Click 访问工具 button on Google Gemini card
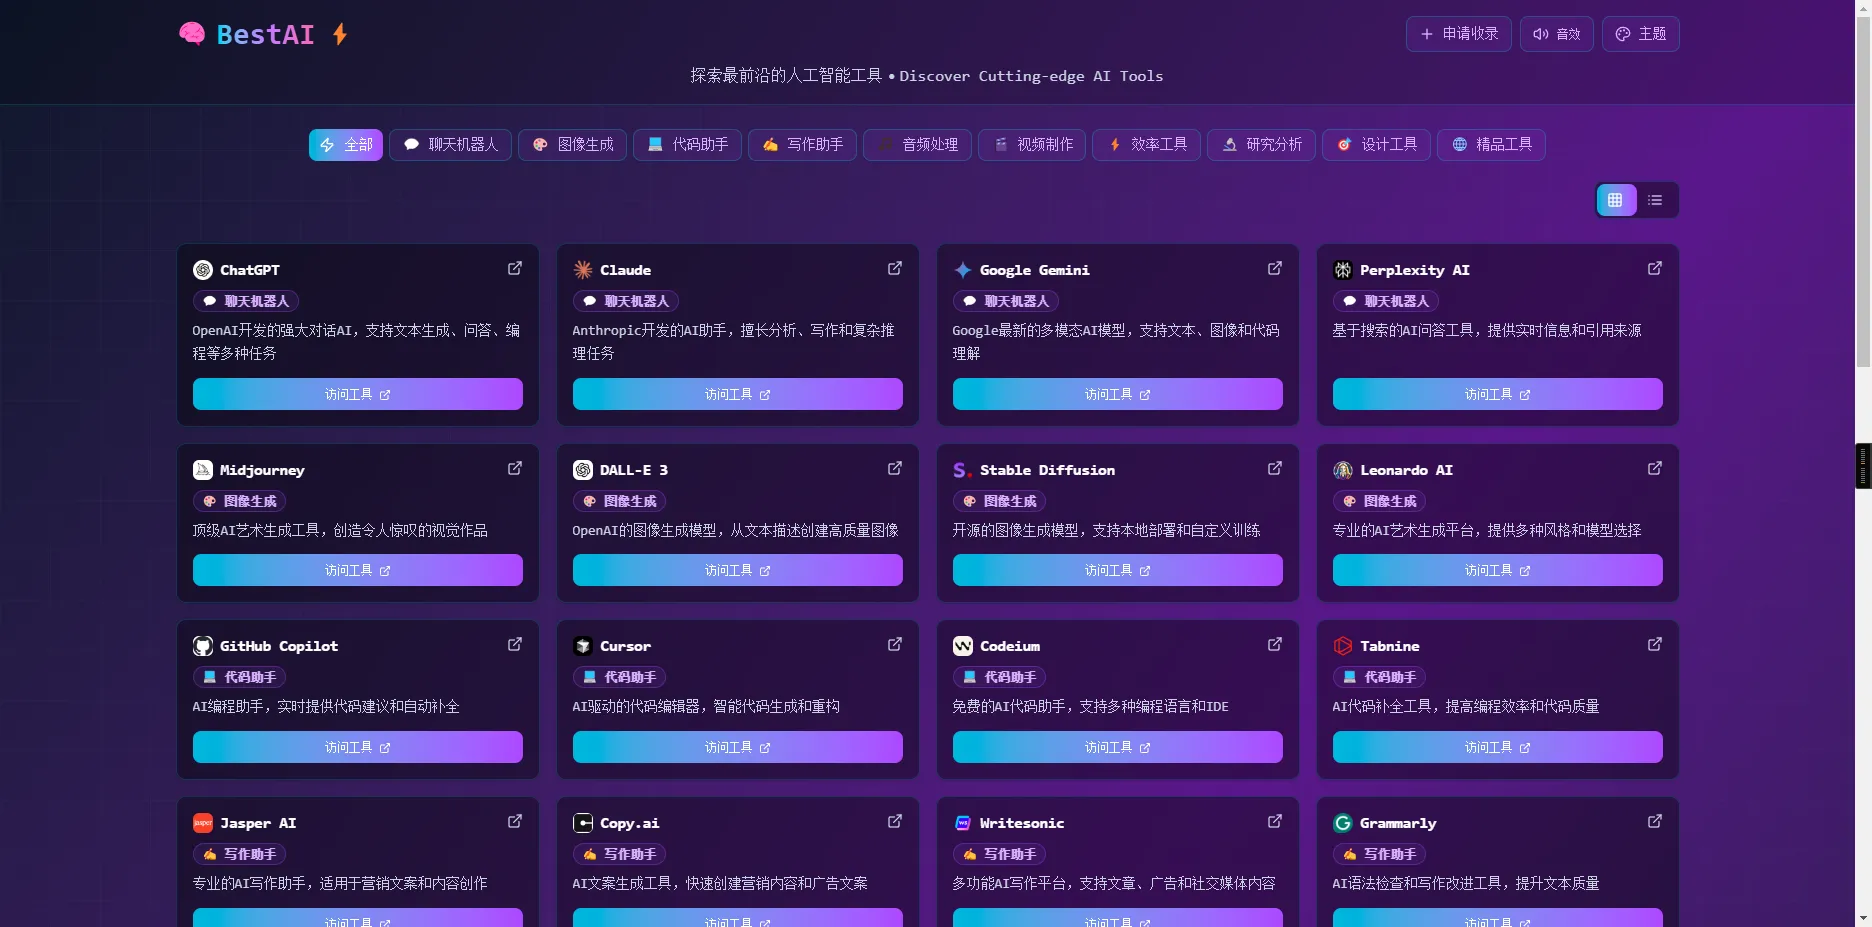Screen dimensions: 1872x927 (x=1118, y=394)
